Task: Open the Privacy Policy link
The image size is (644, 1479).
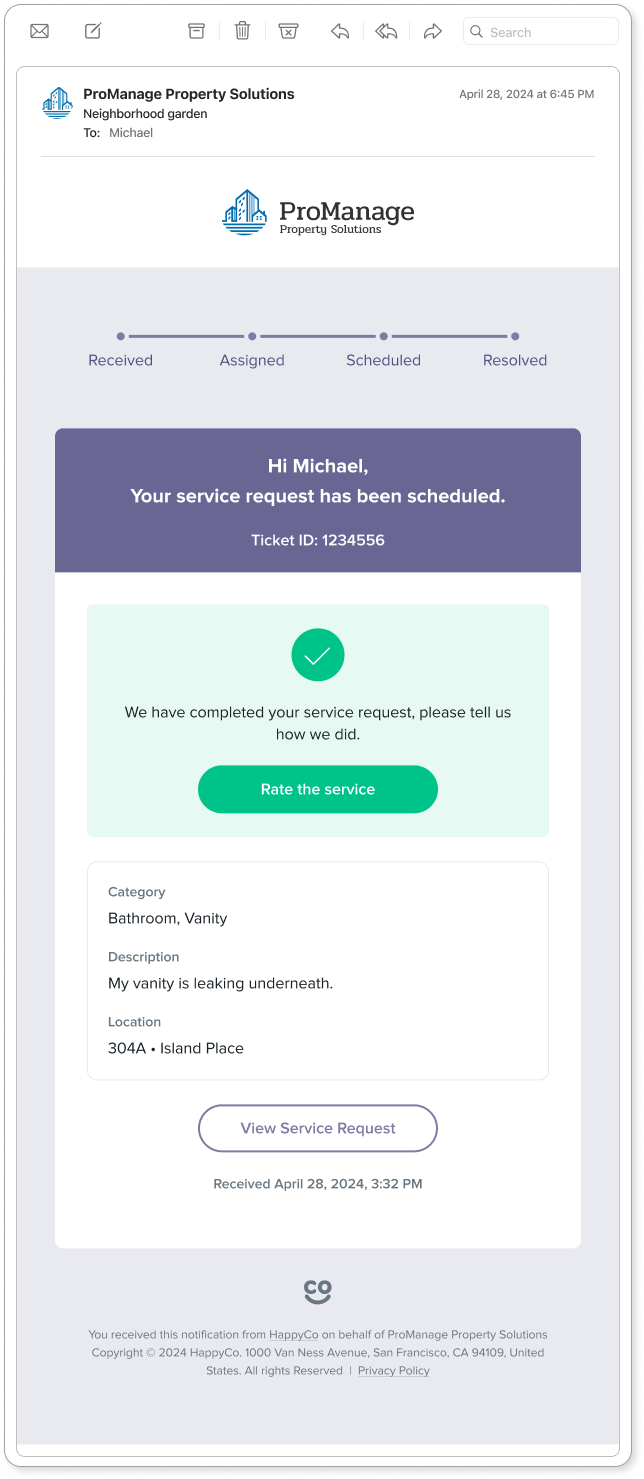Action: [x=394, y=1371]
